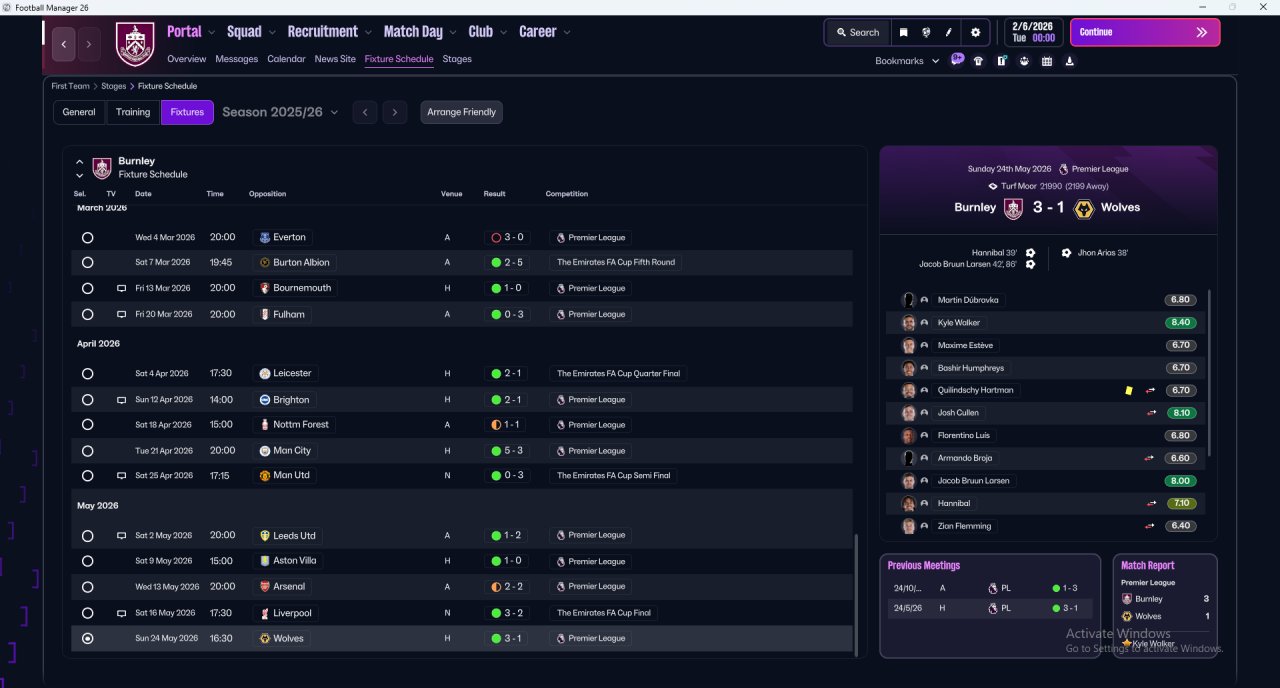This screenshot has height=688, width=1280.
Task: Switch to the Messages tab
Action: pos(237,59)
